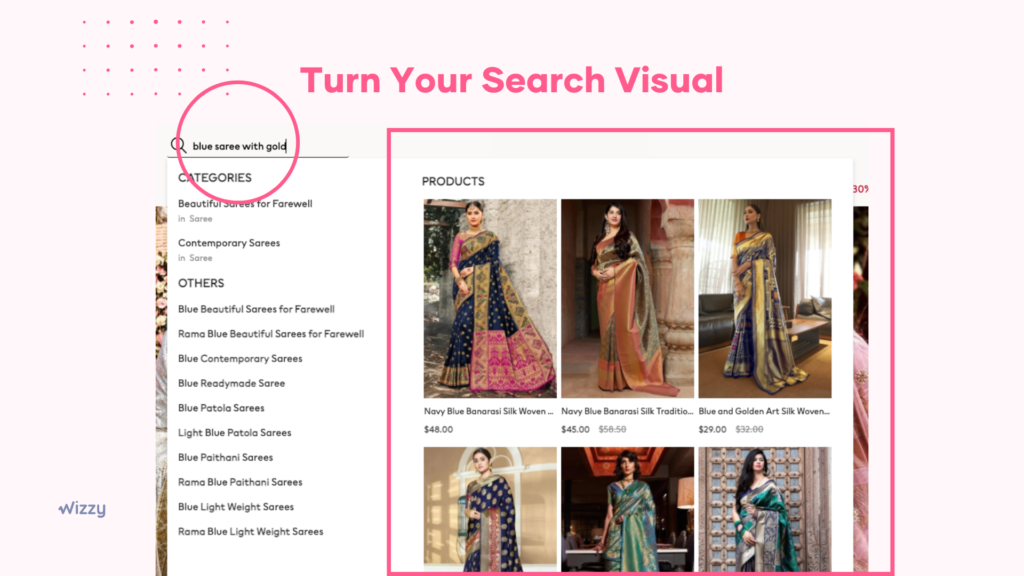Click the $29.00 price
Image resolution: width=1024 pixels, height=576 pixels.
[x=712, y=430]
